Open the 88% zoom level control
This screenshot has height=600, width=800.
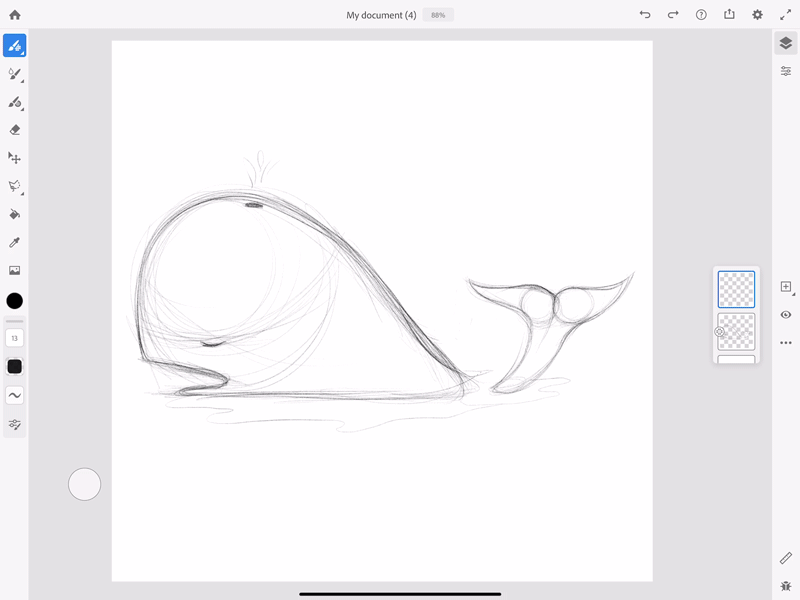pyautogui.click(x=437, y=14)
